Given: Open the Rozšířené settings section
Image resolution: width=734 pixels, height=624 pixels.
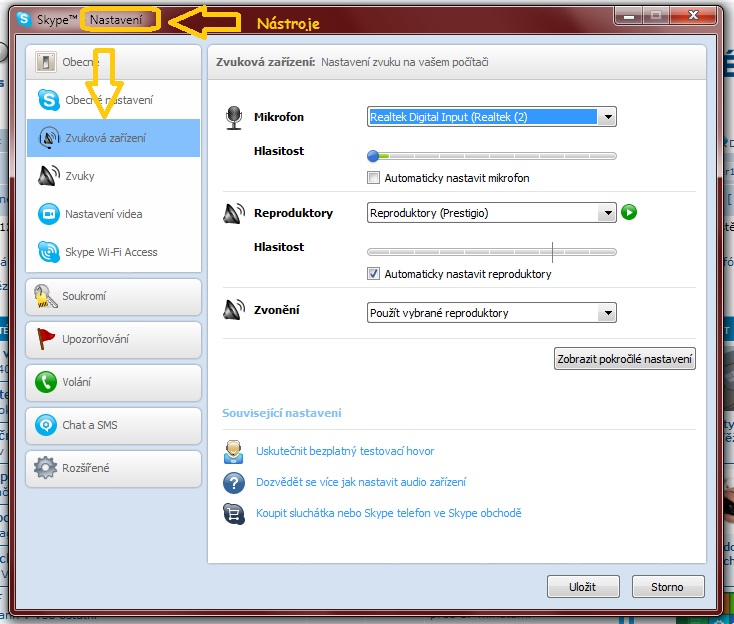Looking at the screenshot, I should (x=113, y=468).
